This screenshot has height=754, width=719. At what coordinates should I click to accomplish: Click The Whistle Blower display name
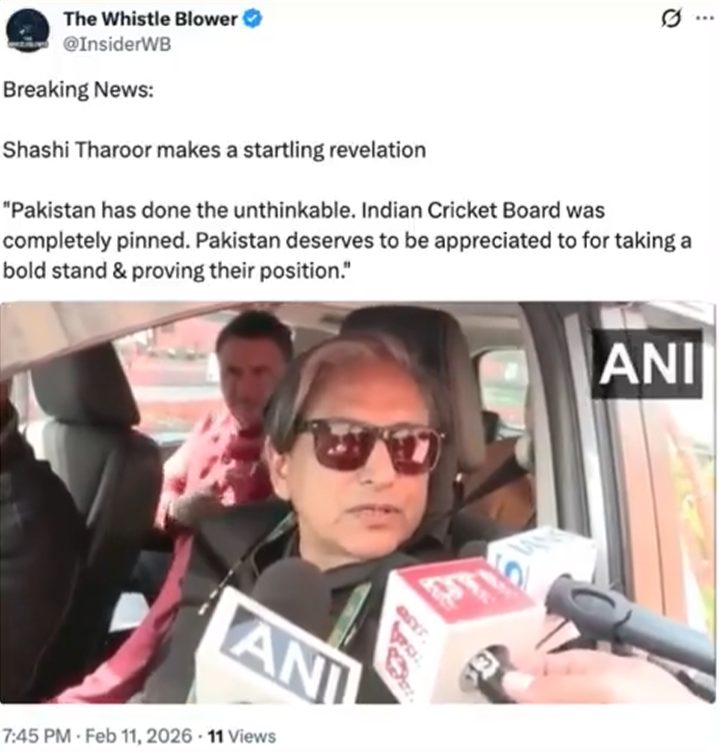(x=151, y=19)
